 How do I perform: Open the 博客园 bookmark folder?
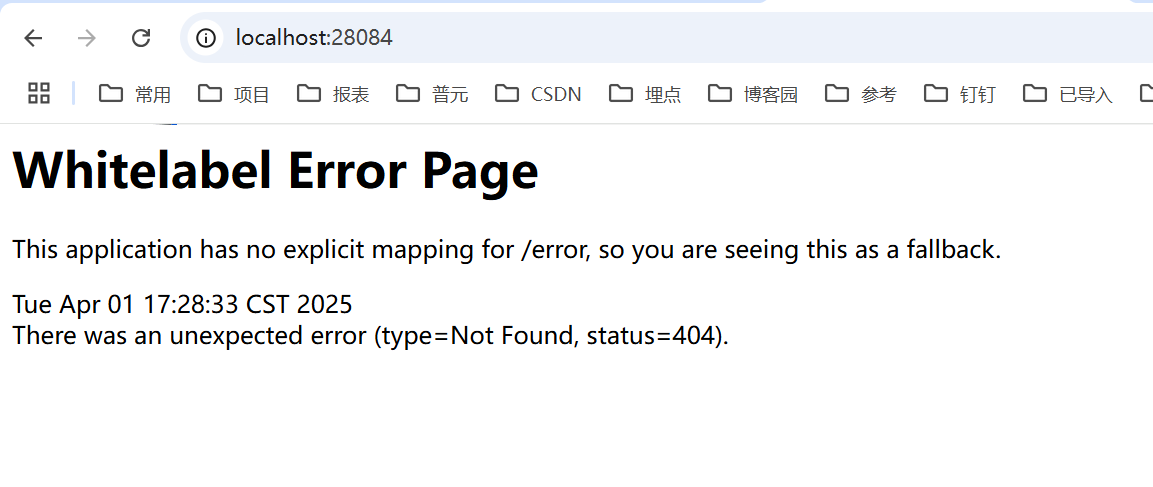click(x=753, y=94)
